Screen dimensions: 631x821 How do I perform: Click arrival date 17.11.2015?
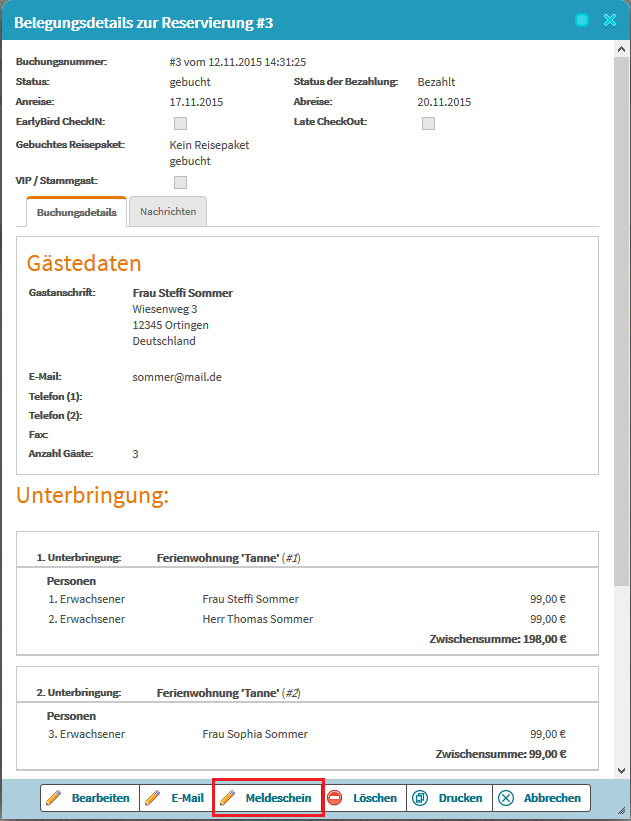point(196,102)
